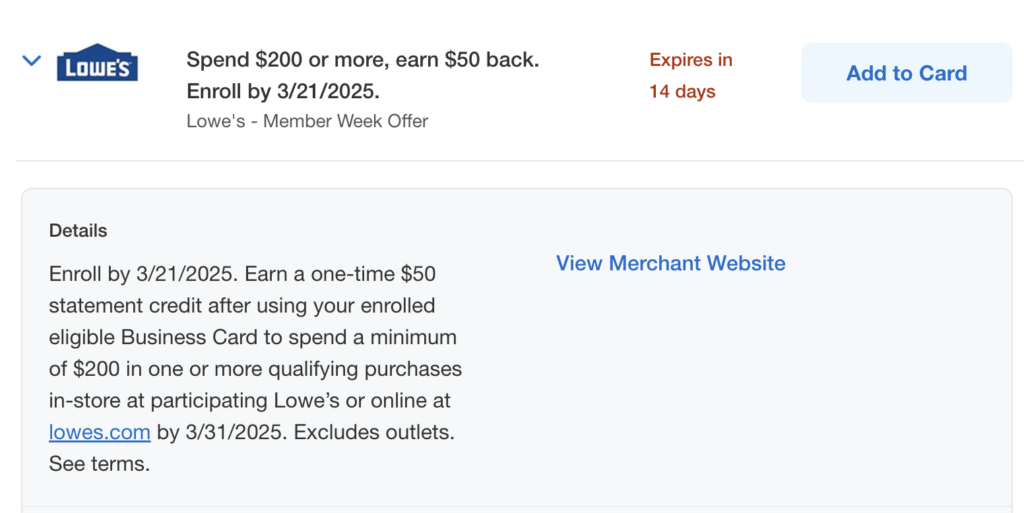Collapse the Lowe's offer details chevron
The image size is (1024, 513).
(x=32, y=61)
